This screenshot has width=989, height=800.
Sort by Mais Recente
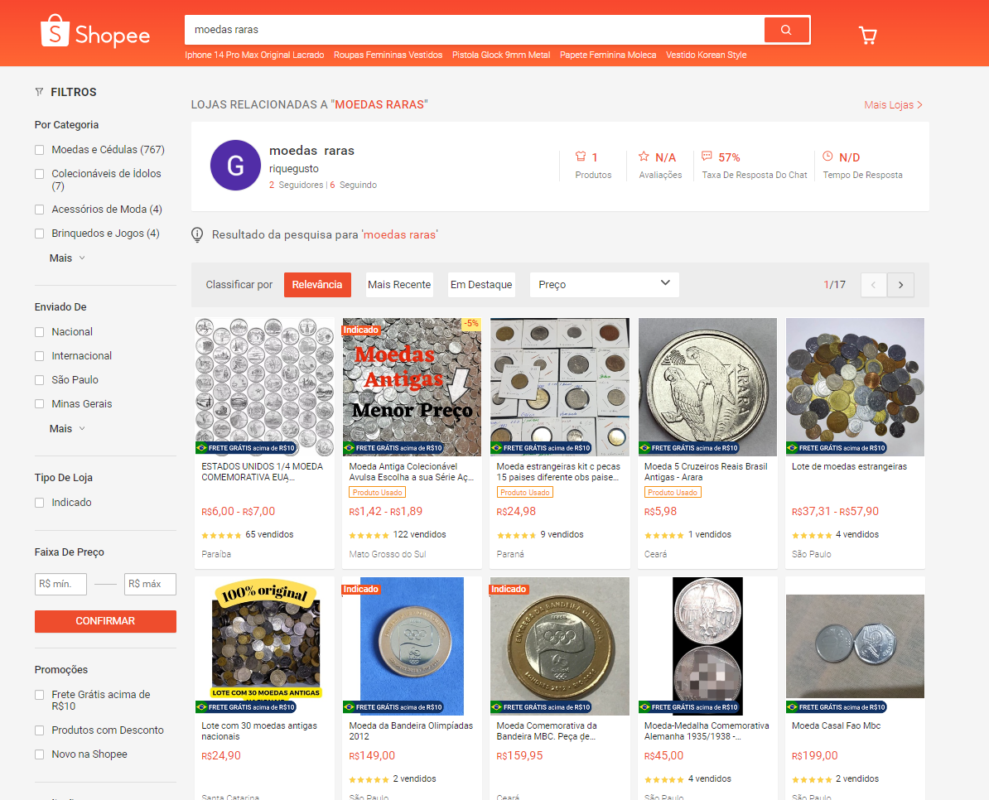point(399,285)
